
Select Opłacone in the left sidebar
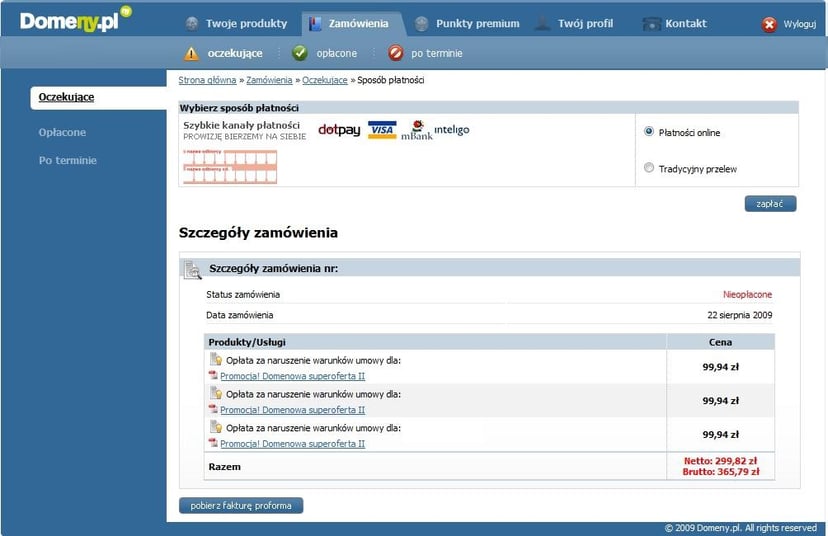pyautogui.click(x=62, y=132)
